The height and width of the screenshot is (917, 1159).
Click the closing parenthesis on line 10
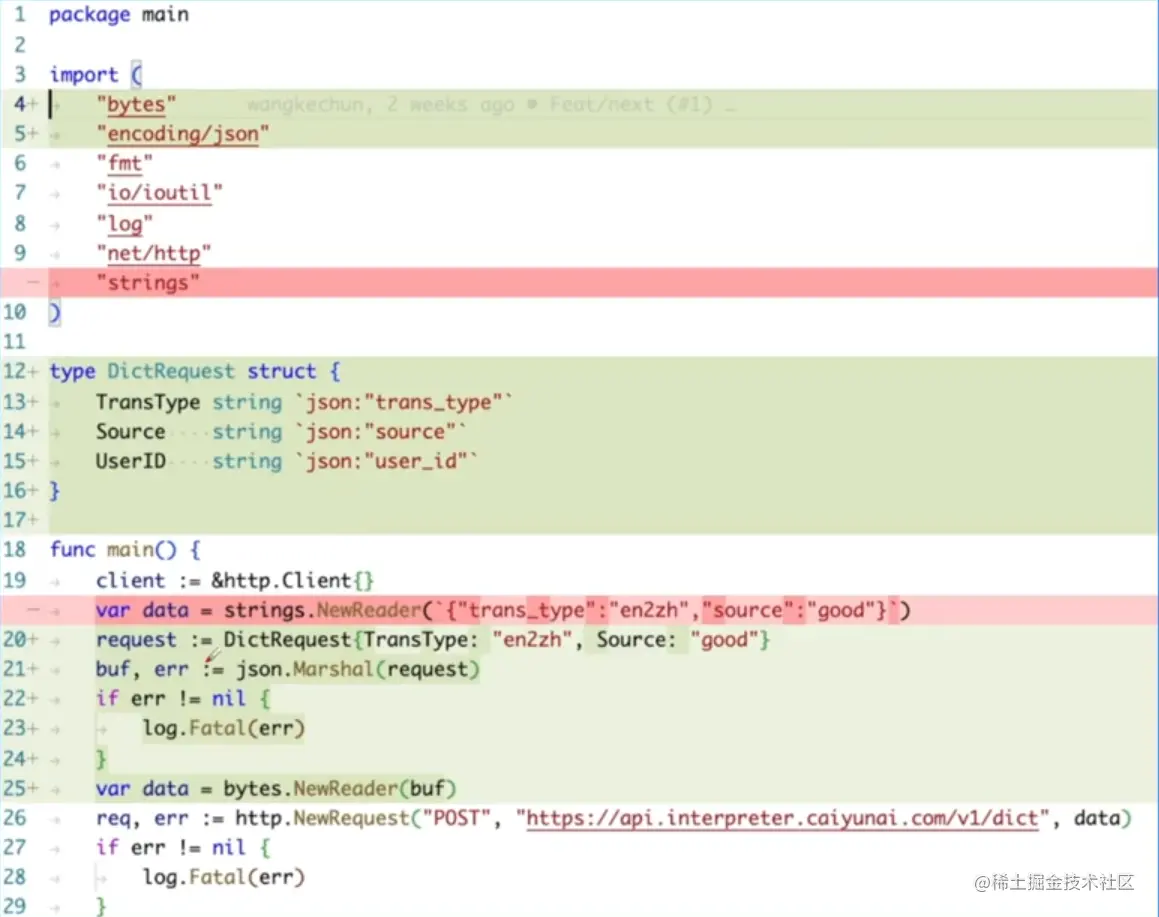coord(54,313)
